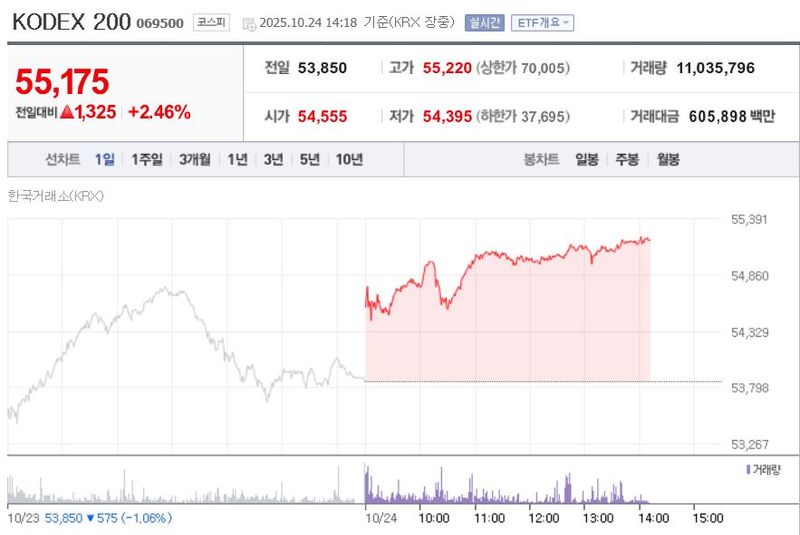Screen dimensions: 800x535
Task: Click the 13:00 mark on the time axis
Action: 598,518
